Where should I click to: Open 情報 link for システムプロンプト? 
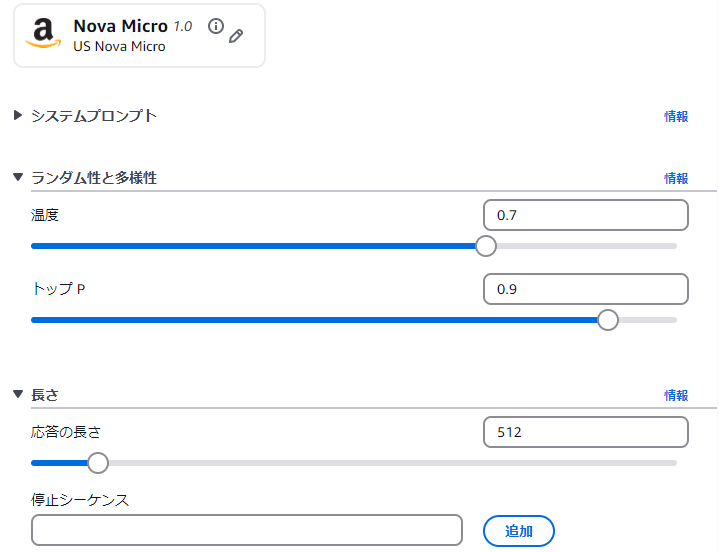[x=676, y=117]
